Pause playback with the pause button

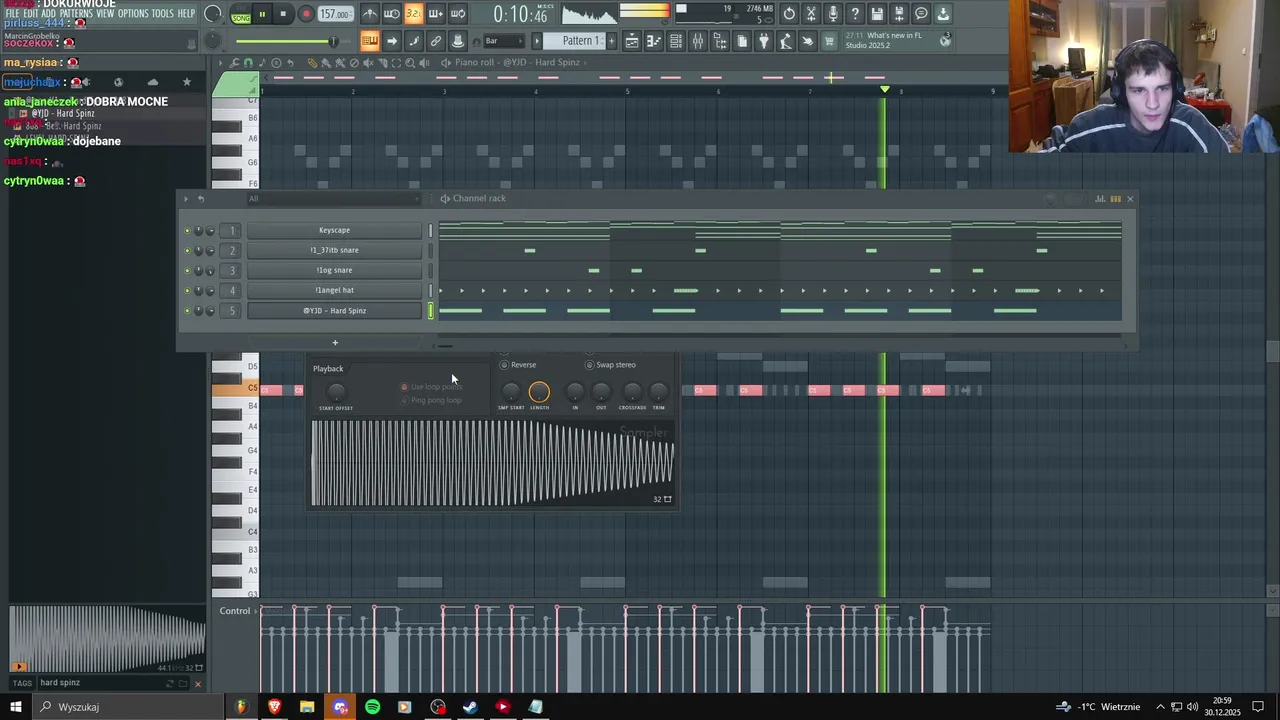pyautogui.click(x=262, y=14)
